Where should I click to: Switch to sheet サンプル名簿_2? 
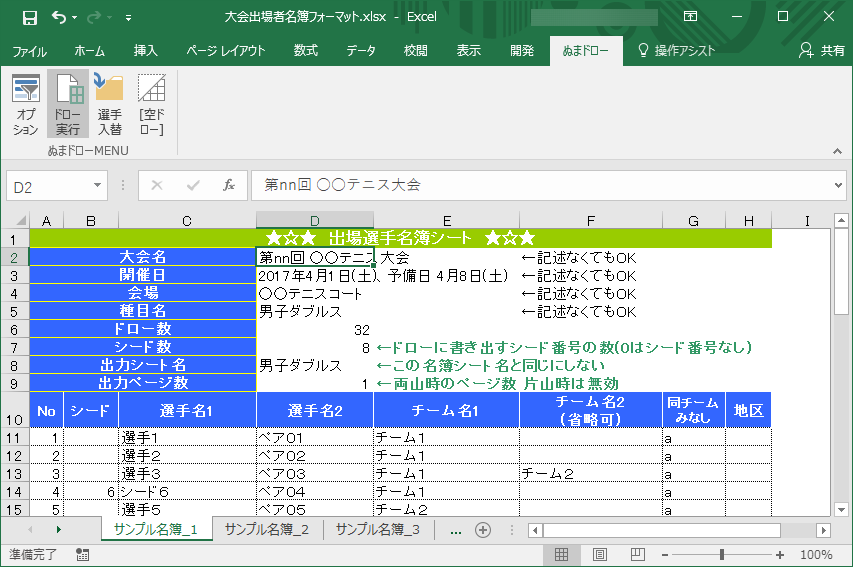(x=267, y=529)
